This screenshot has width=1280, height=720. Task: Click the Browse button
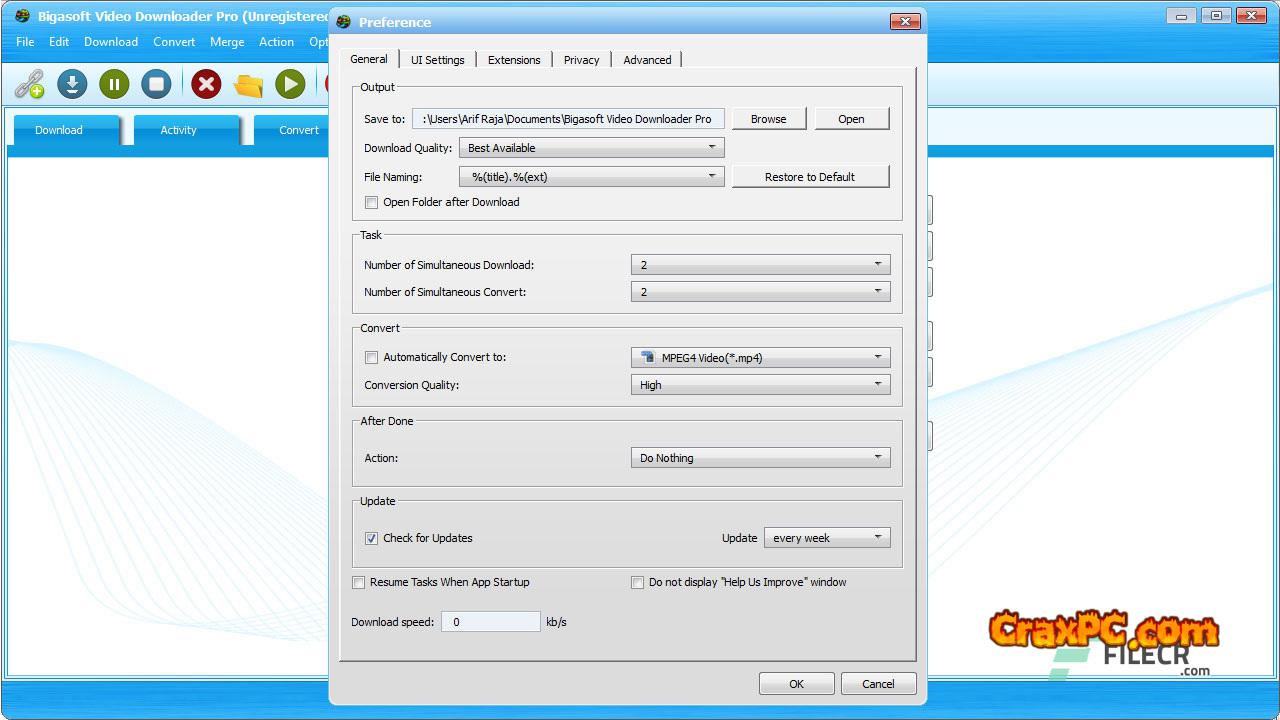[768, 119]
